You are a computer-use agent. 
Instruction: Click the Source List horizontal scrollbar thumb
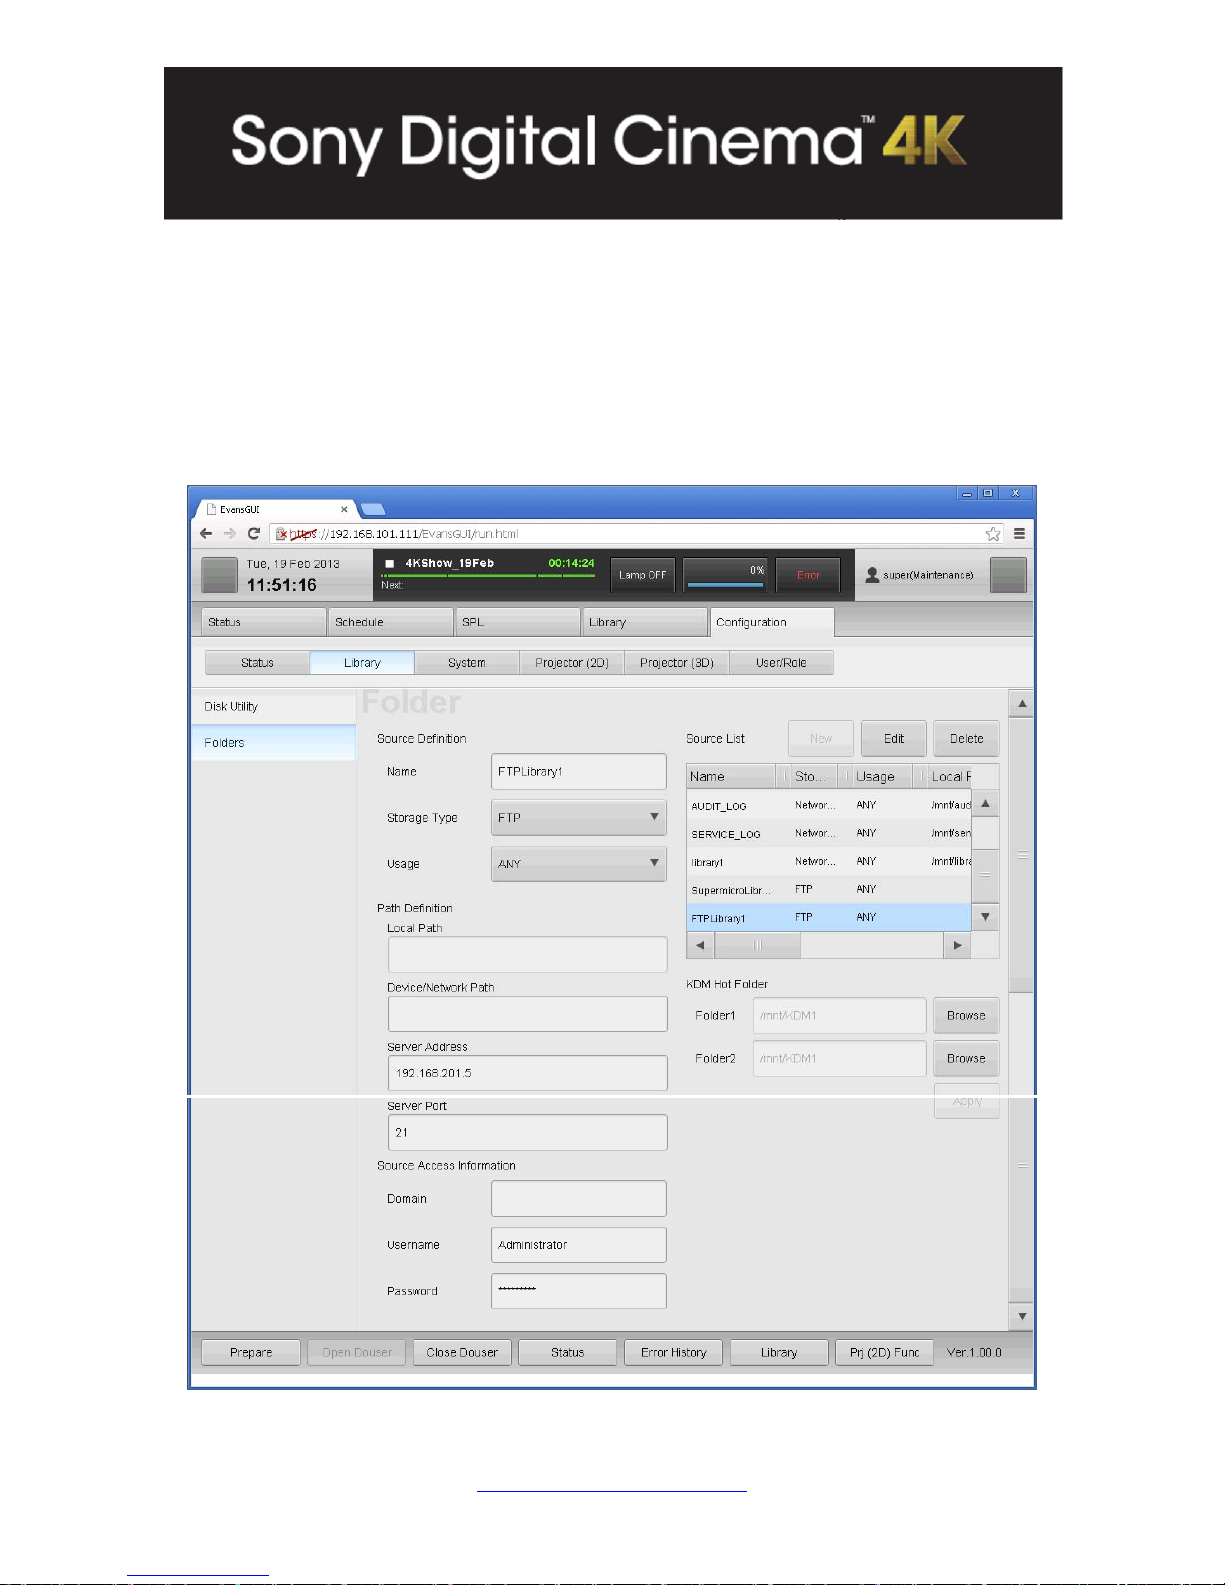[x=758, y=945]
